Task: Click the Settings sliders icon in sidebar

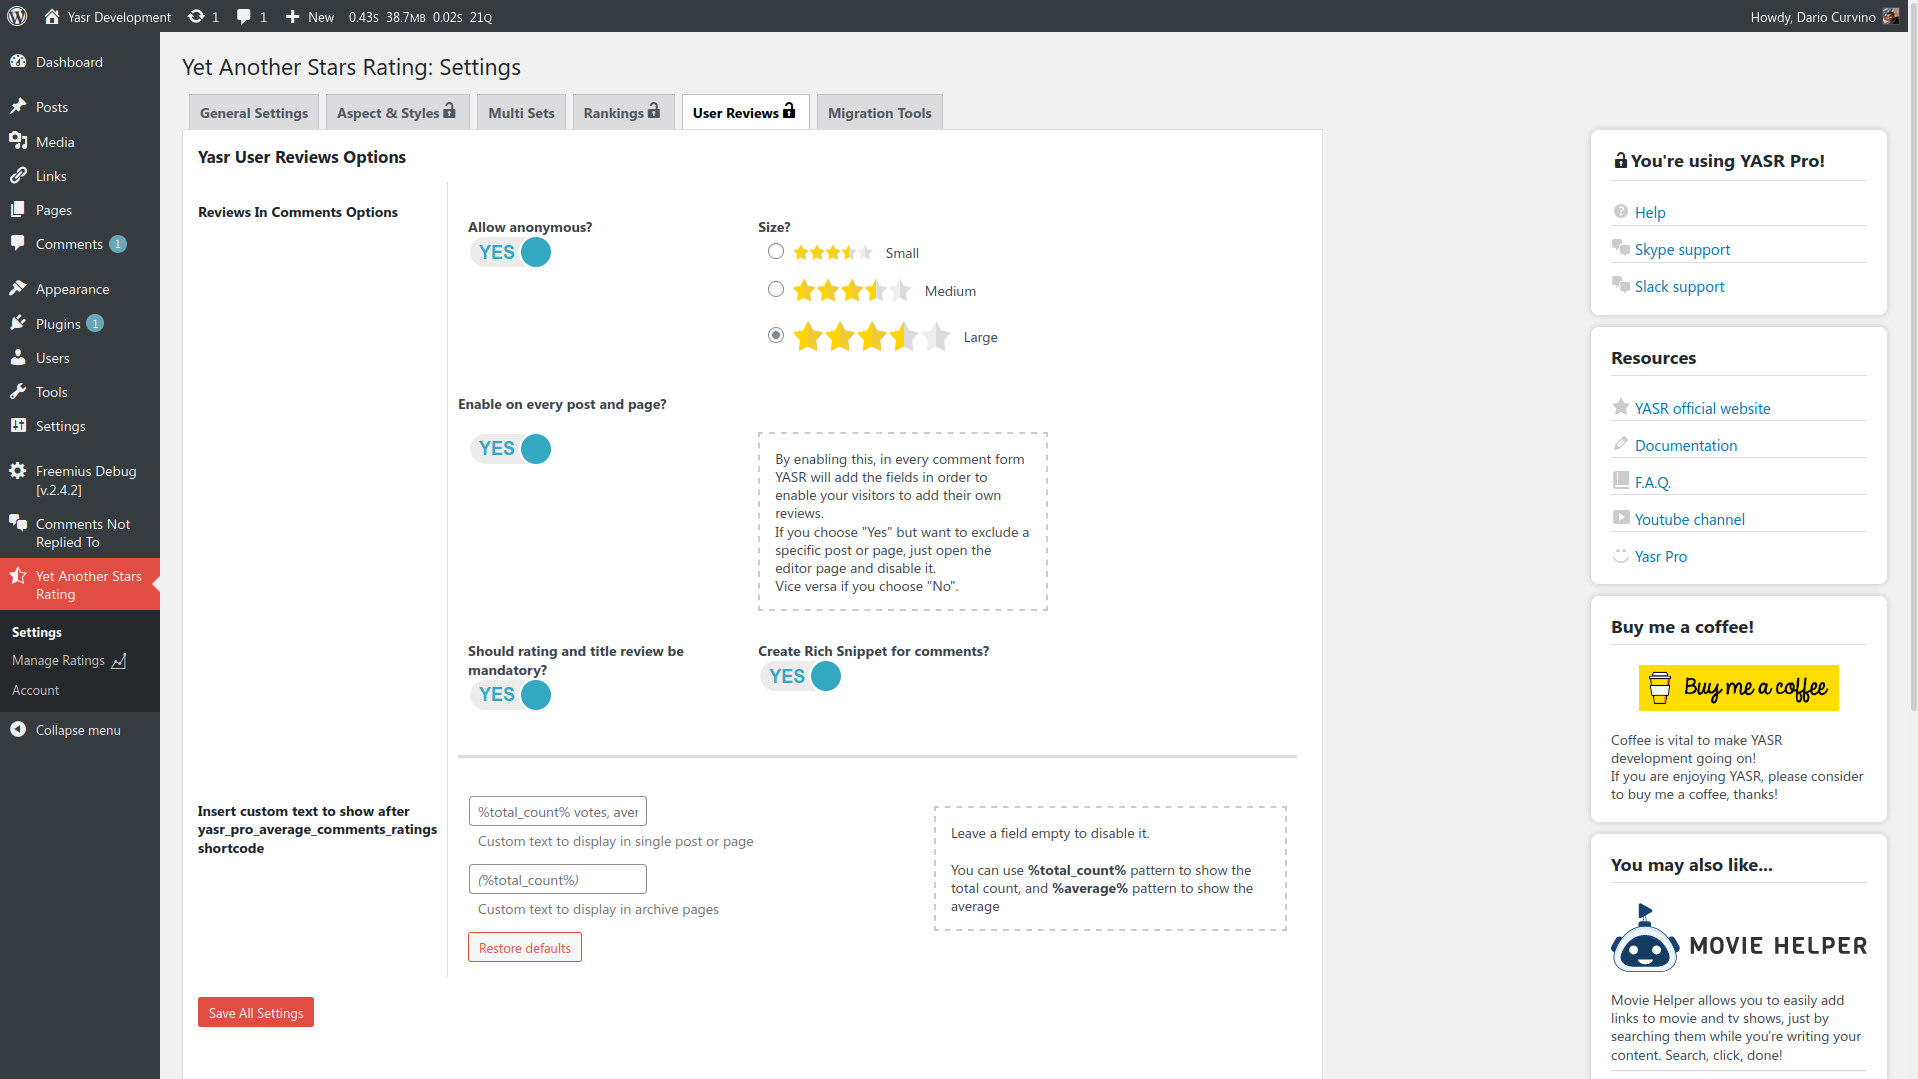Action: [18, 425]
